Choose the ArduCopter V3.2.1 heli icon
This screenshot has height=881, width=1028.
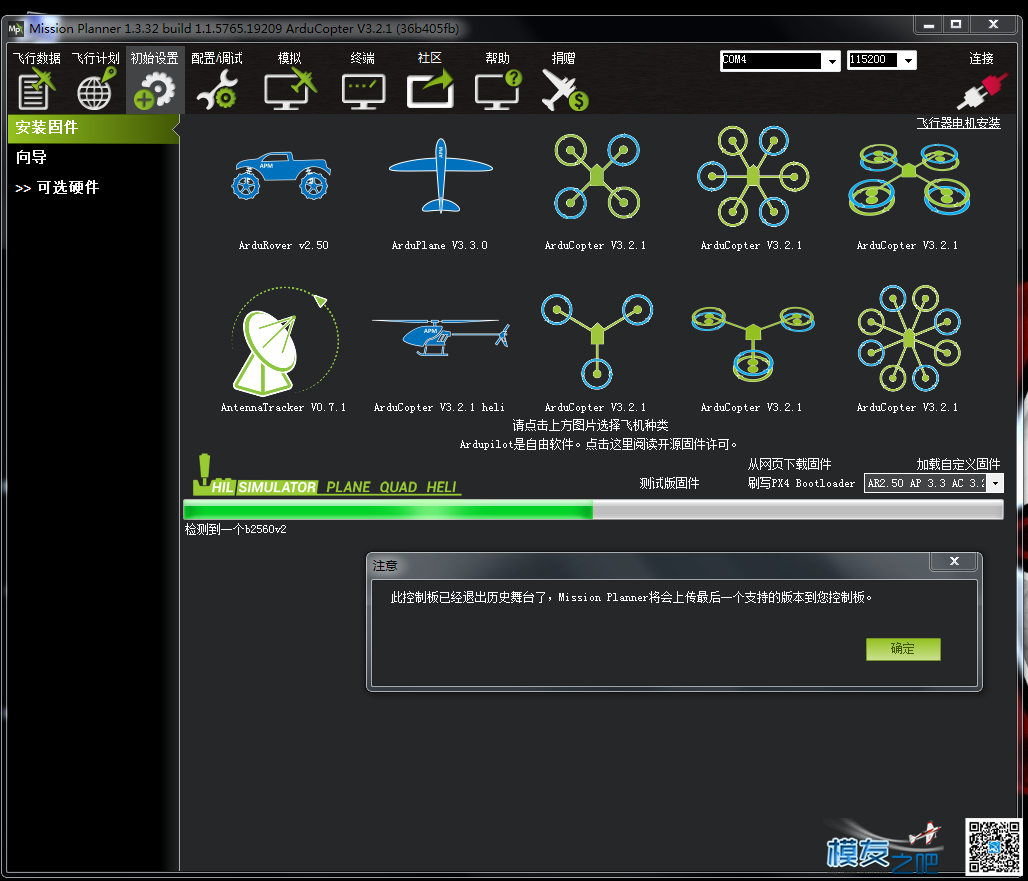click(441, 337)
